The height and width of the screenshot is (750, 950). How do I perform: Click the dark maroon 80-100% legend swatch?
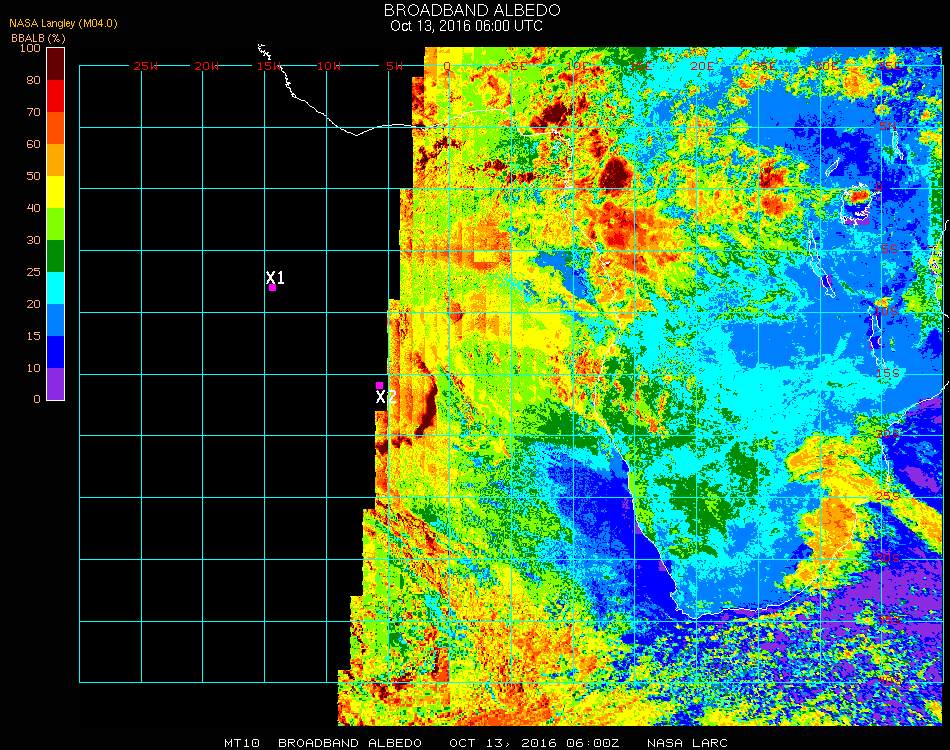pos(55,64)
